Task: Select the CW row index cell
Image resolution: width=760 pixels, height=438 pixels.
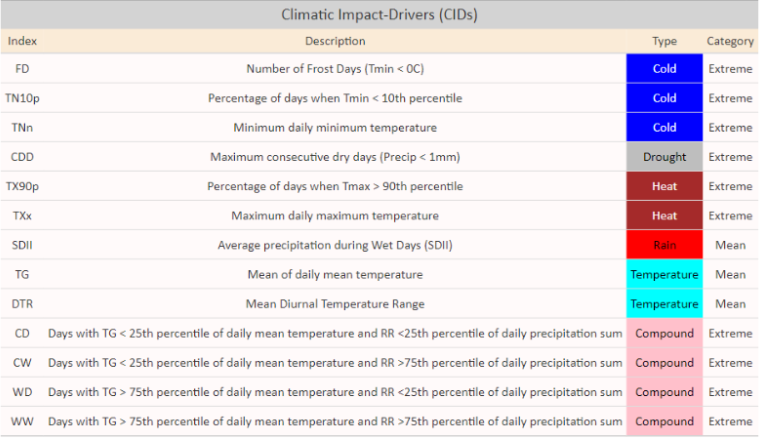Action: 23,363
